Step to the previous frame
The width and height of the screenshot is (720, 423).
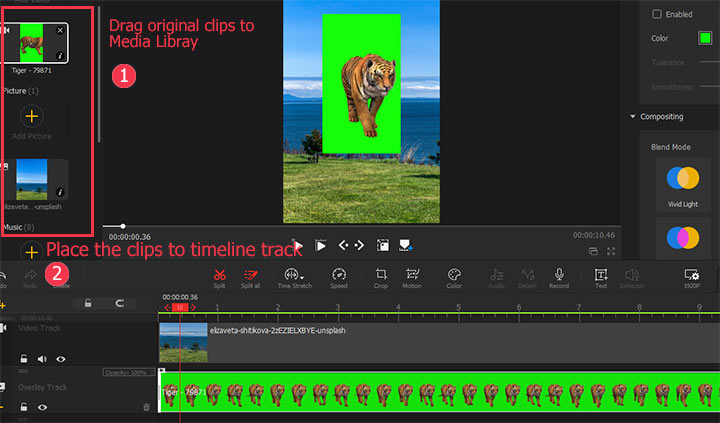pos(343,245)
